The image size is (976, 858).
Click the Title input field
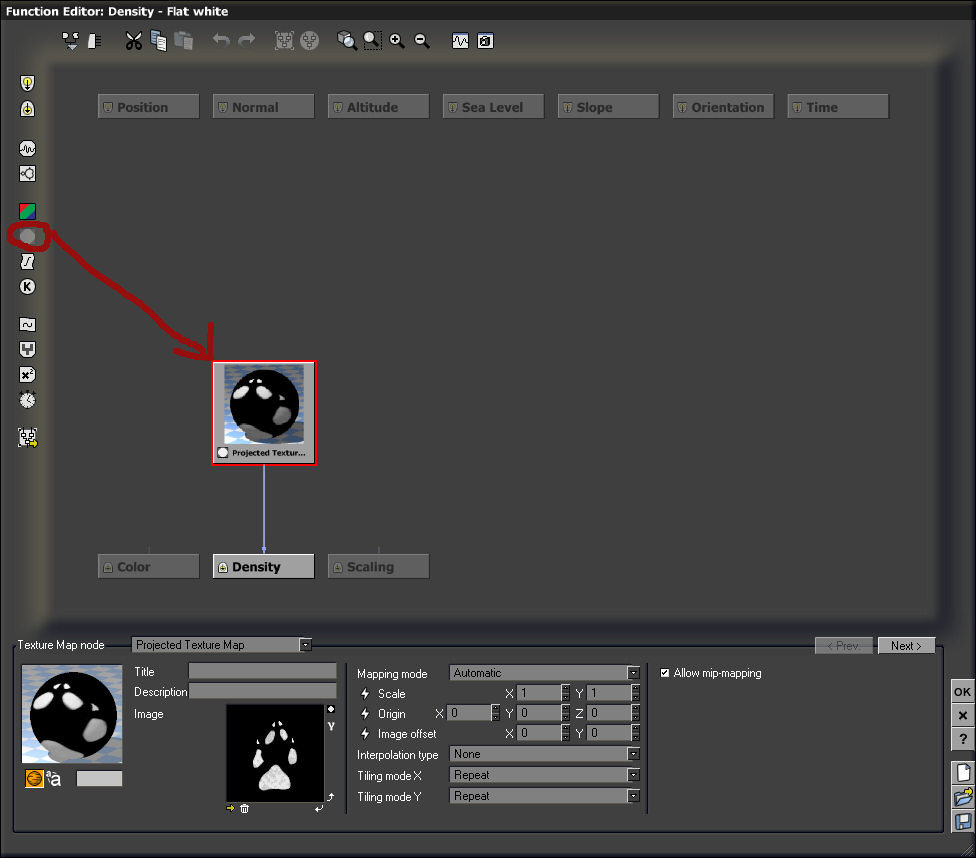pyautogui.click(x=263, y=671)
